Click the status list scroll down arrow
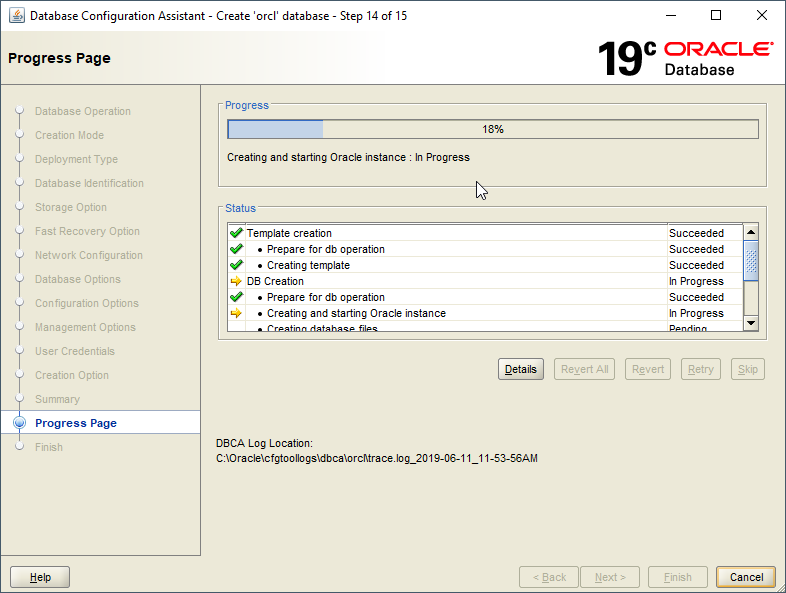 pos(751,323)
